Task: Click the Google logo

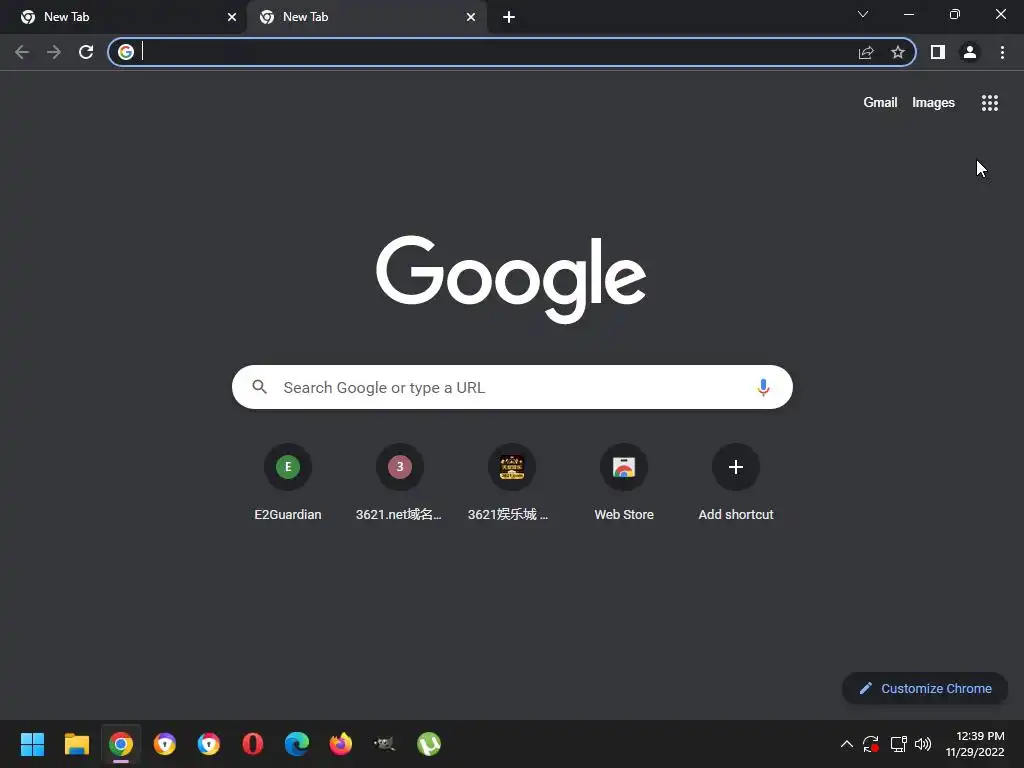Action: (511, 279)
